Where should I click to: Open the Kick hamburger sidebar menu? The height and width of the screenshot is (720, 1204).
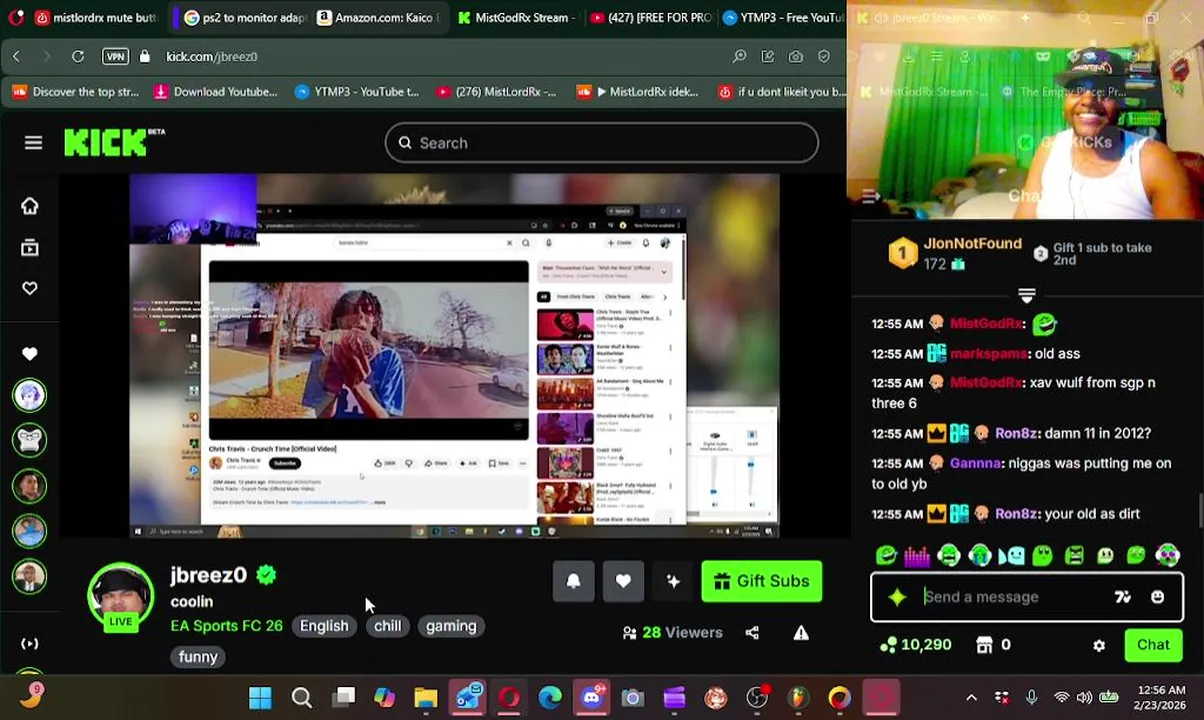33,143
